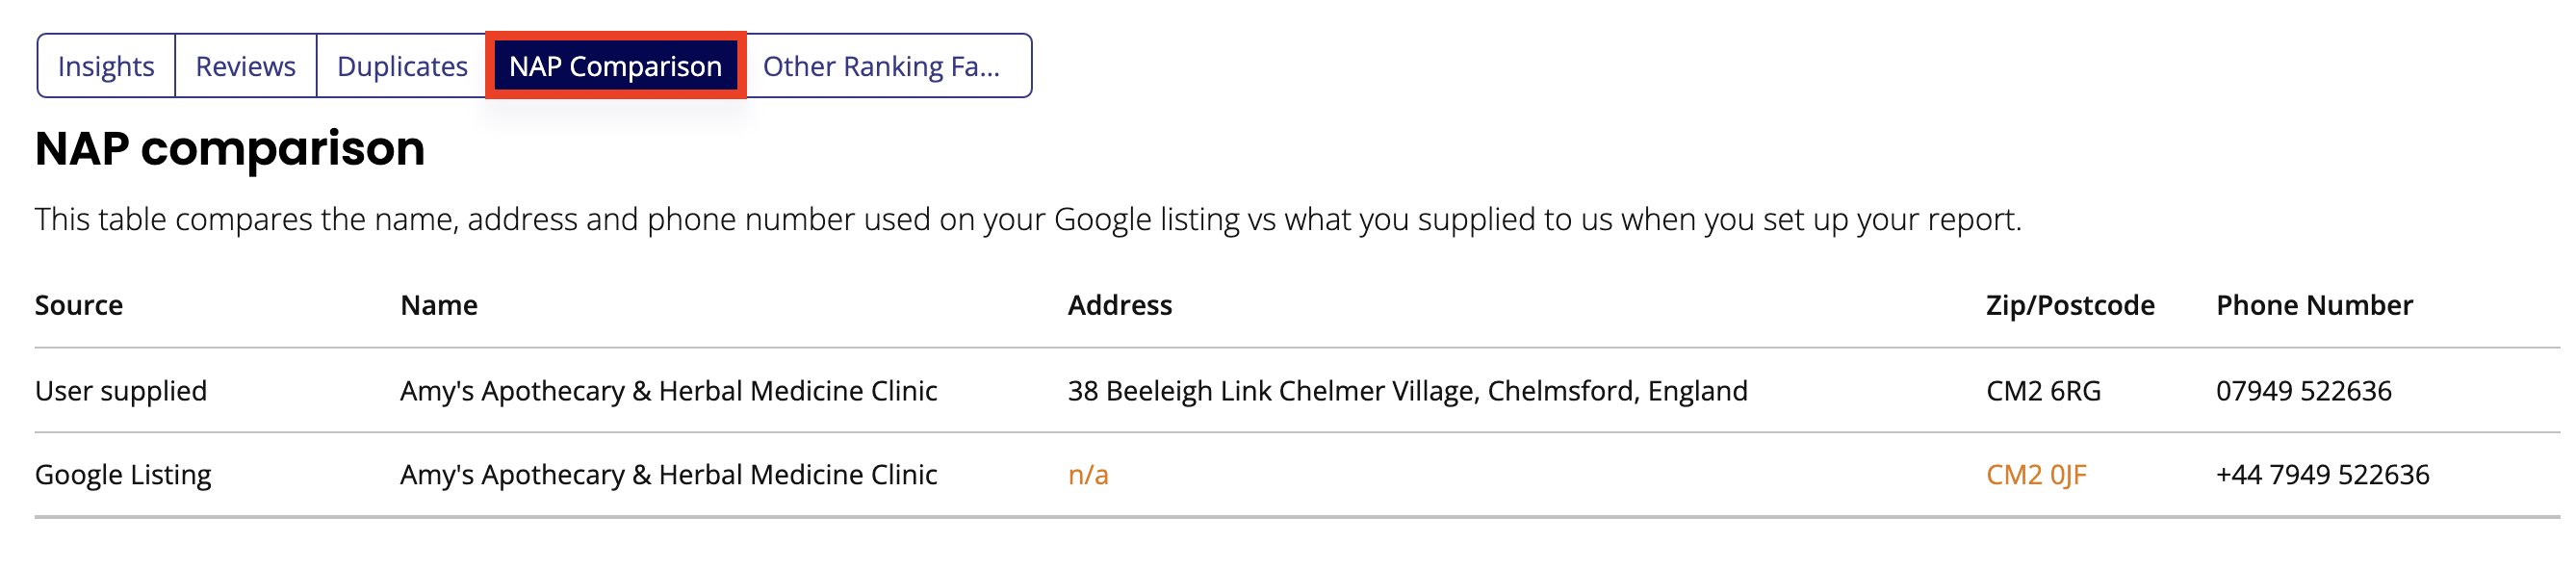Open the Other Ranking Factors tab
Viewport: 2576px width, 569px height.
[881, 66]
